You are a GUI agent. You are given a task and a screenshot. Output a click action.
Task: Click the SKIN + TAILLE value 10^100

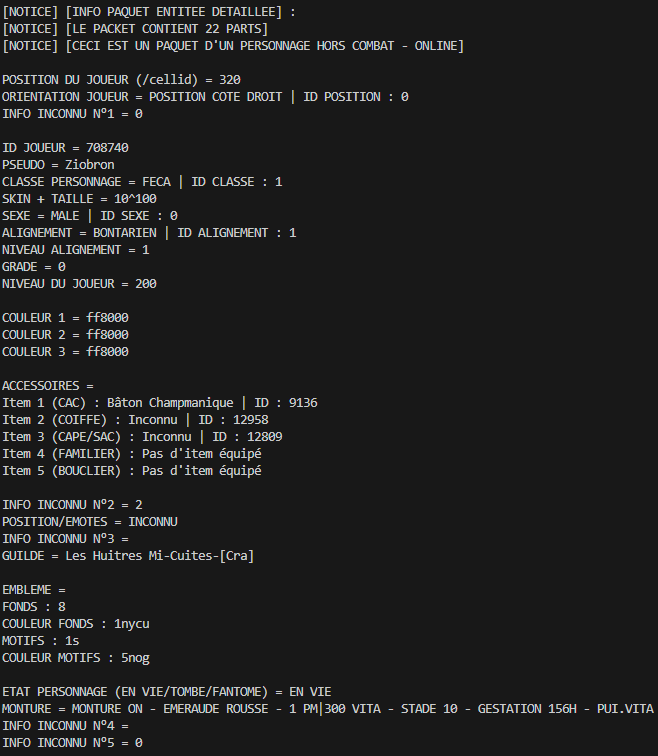(x=135, y=199)
